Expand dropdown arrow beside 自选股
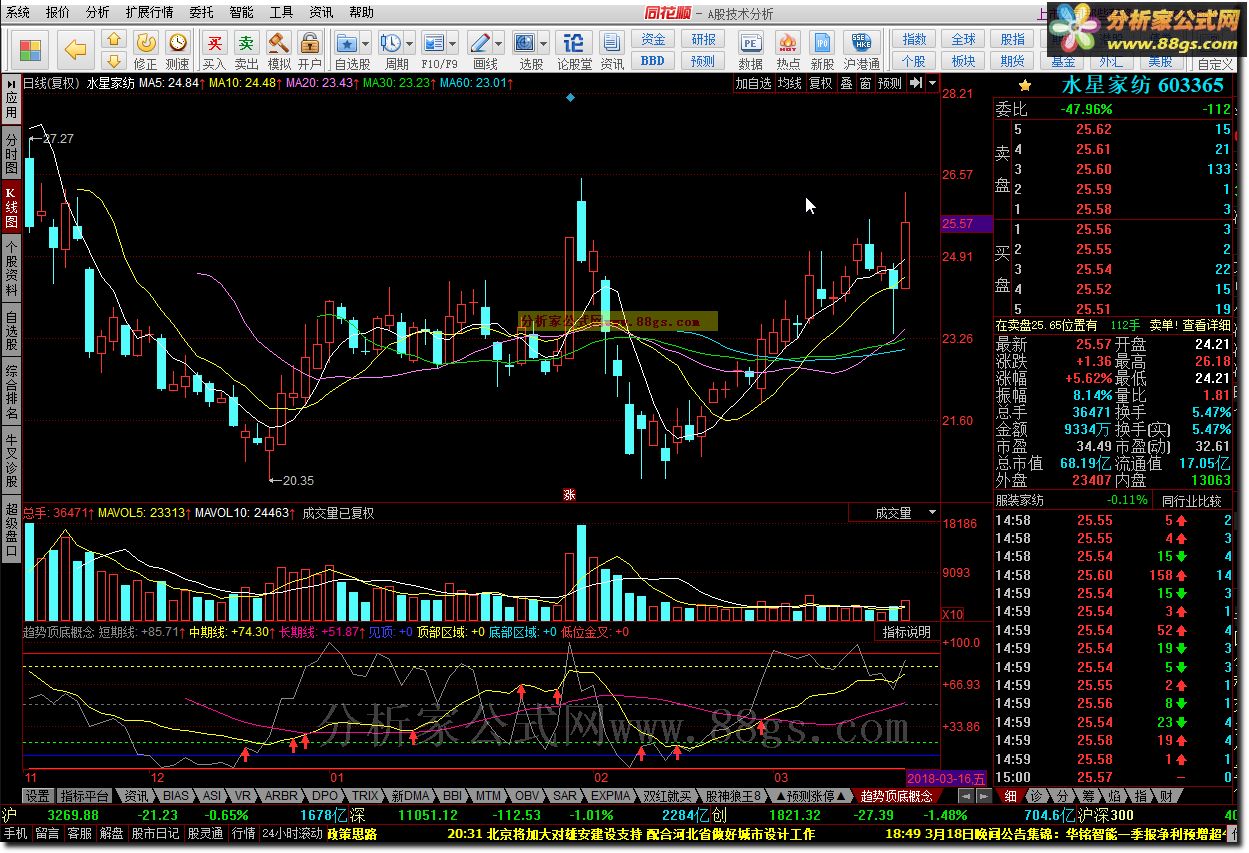This screenshot has width=1249, height=853. [x=366, y=44]
